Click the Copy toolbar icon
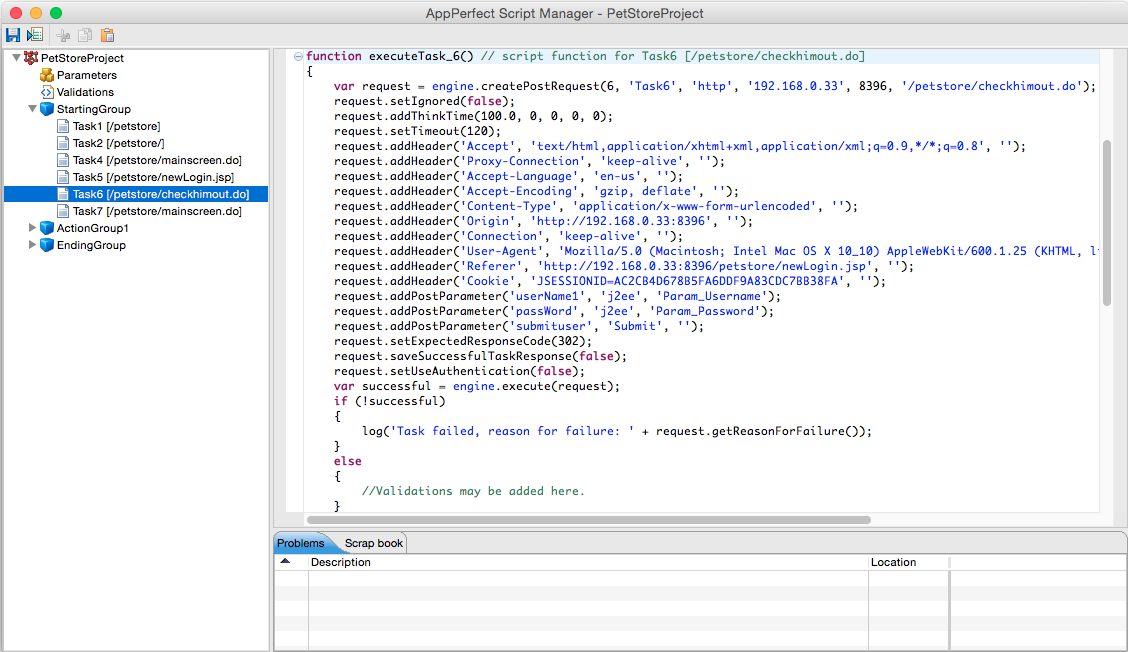 point(85,35)
